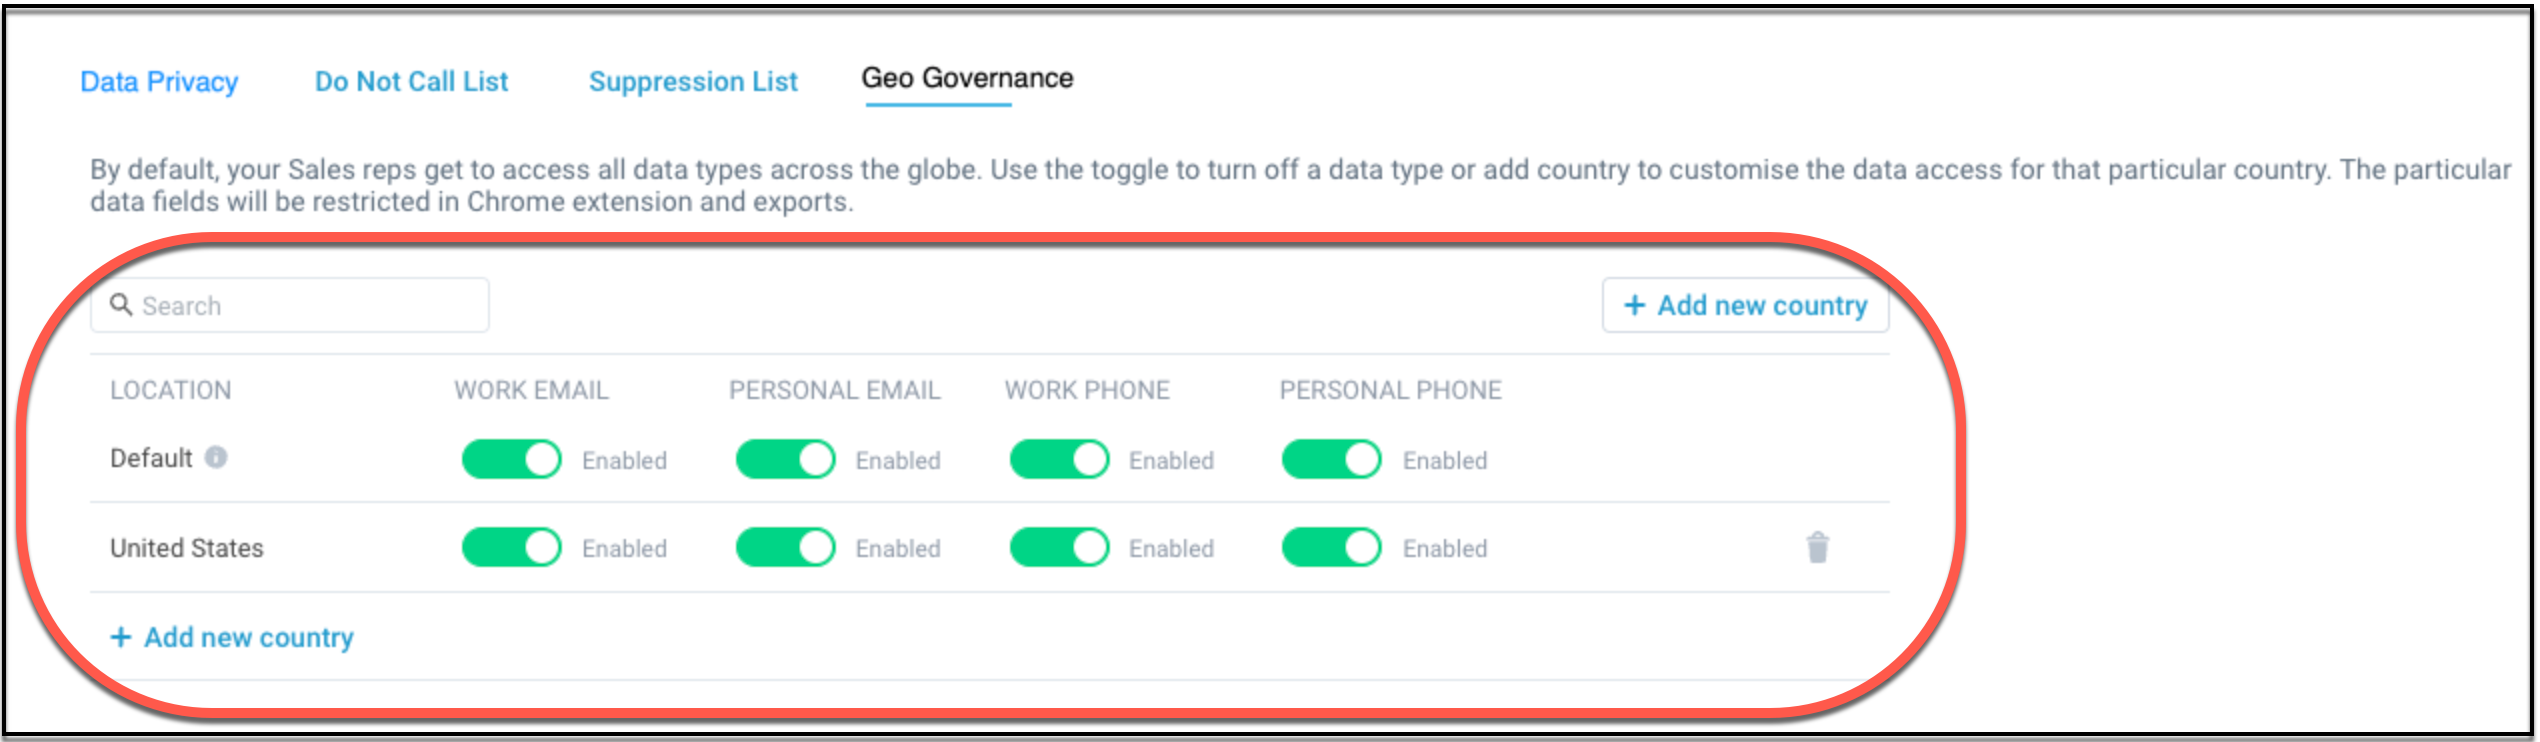
Task: Click the Add new country link below table
Action: [x=248, y=637]
